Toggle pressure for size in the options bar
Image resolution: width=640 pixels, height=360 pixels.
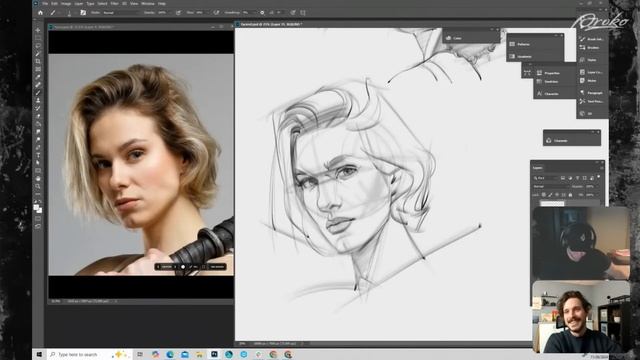[x=293, y=13]
